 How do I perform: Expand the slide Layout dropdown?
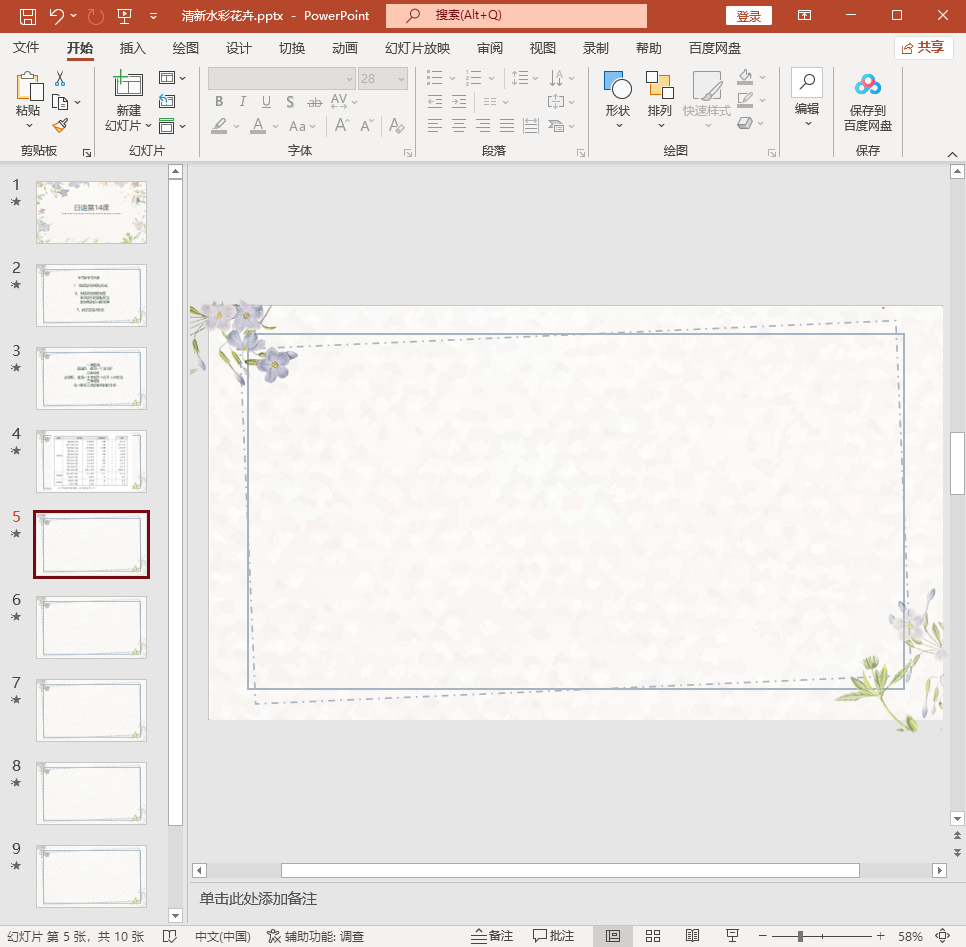click(172, 78)
